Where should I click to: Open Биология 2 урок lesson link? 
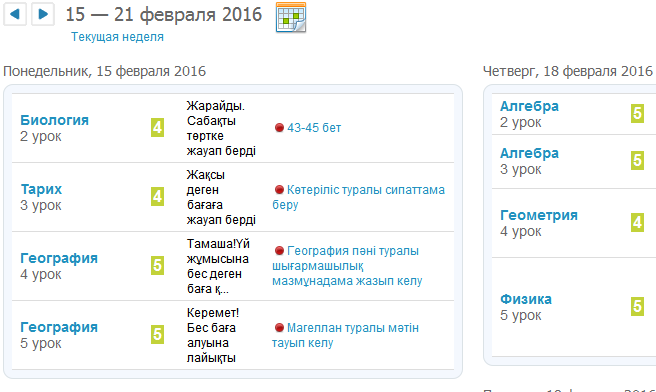(54, 120)
